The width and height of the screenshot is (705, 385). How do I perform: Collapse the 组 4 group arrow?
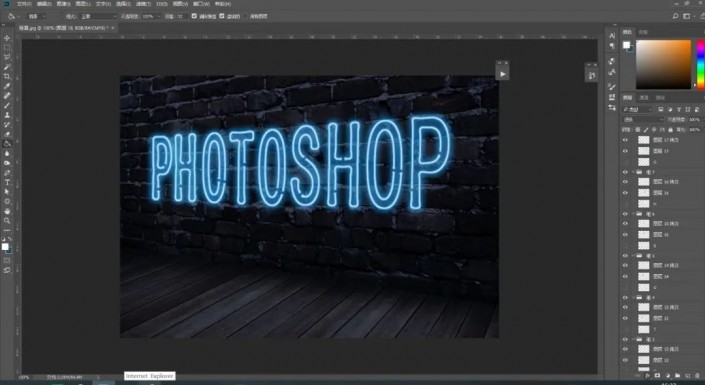[x=634, y=297]
